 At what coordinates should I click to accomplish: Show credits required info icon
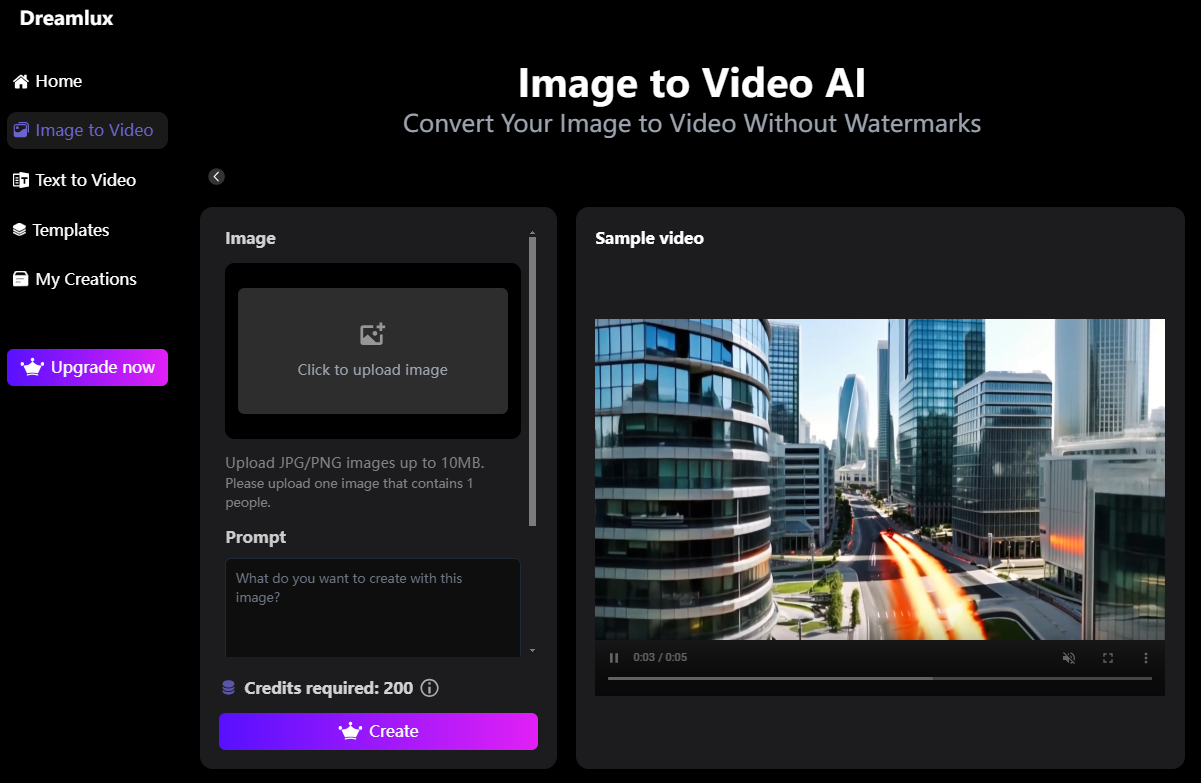(430, 688)
